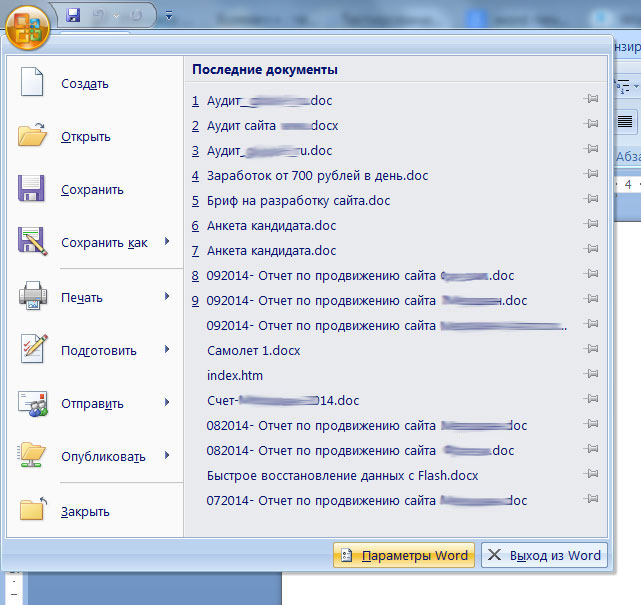This screenshot has height=605, width=641.
Task: Expand Опубликовать submenu arrow
Action: [167, 455]
